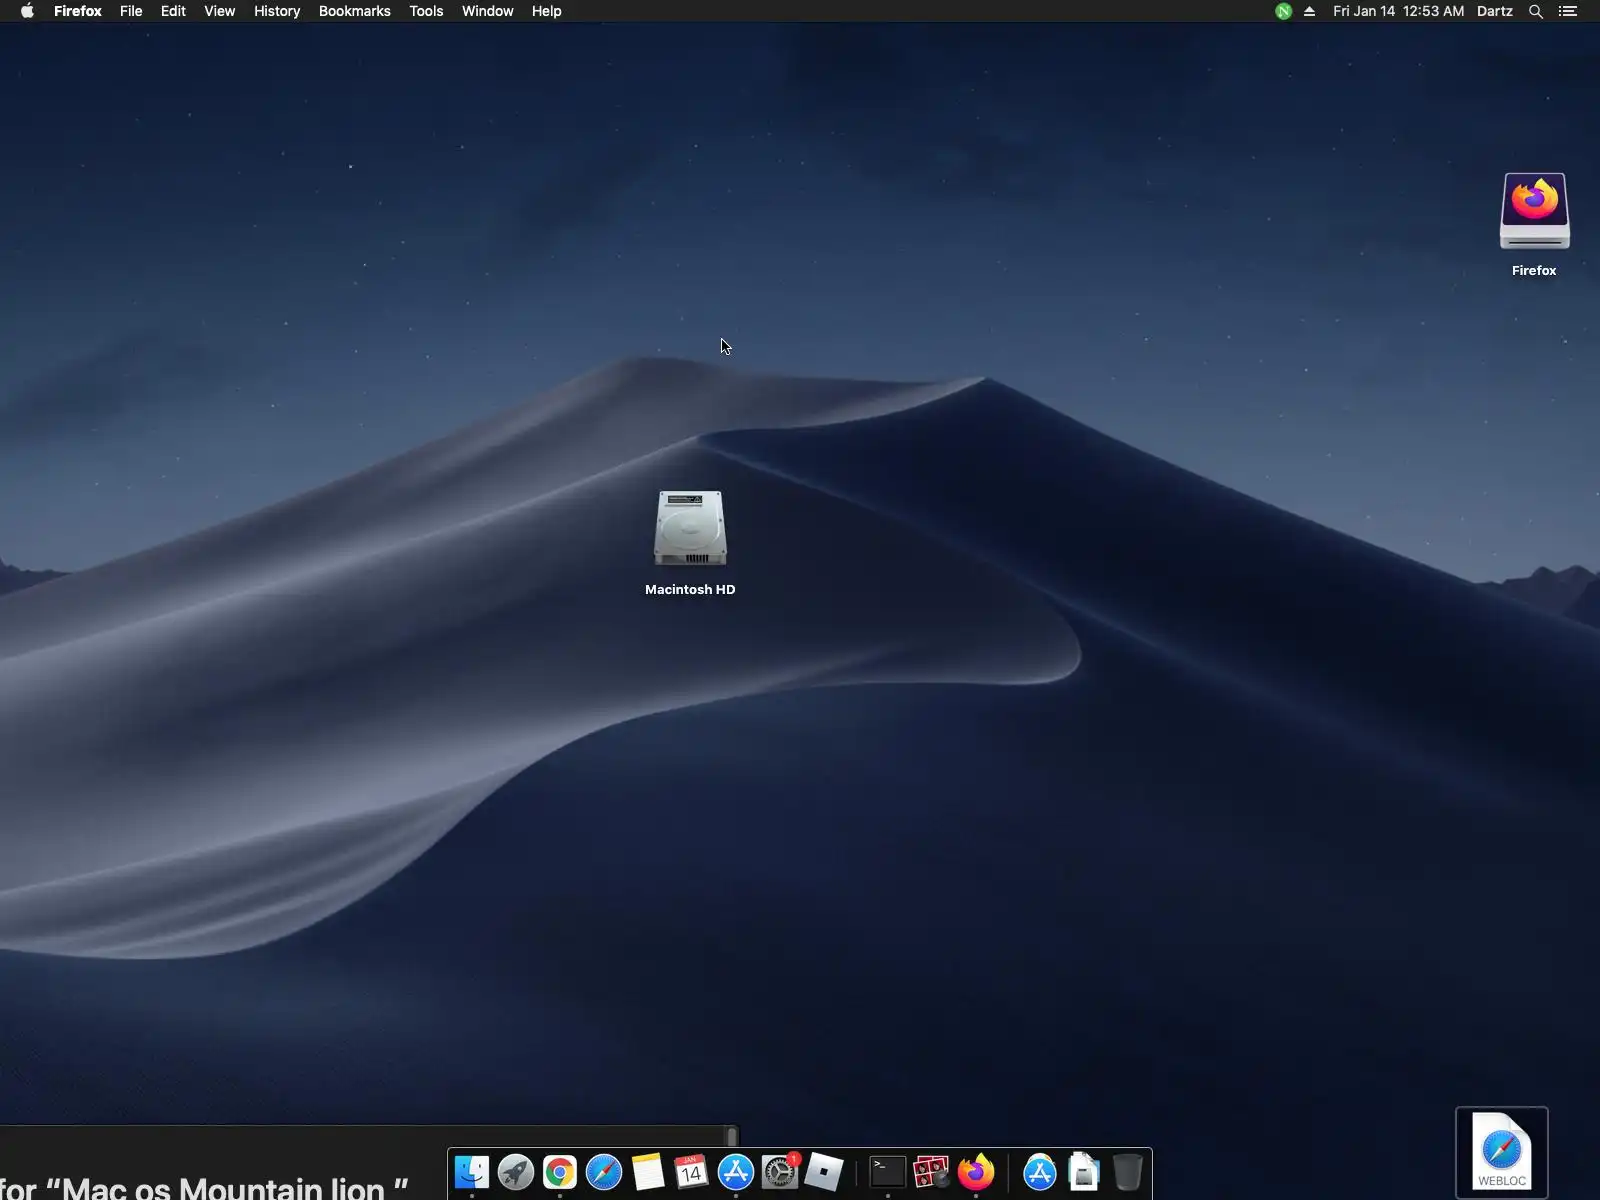Image resolution: width=1600 pixels, height=1200 pixels.
Task: Open the App Store beside Calendar
Action: [736, 1172]
